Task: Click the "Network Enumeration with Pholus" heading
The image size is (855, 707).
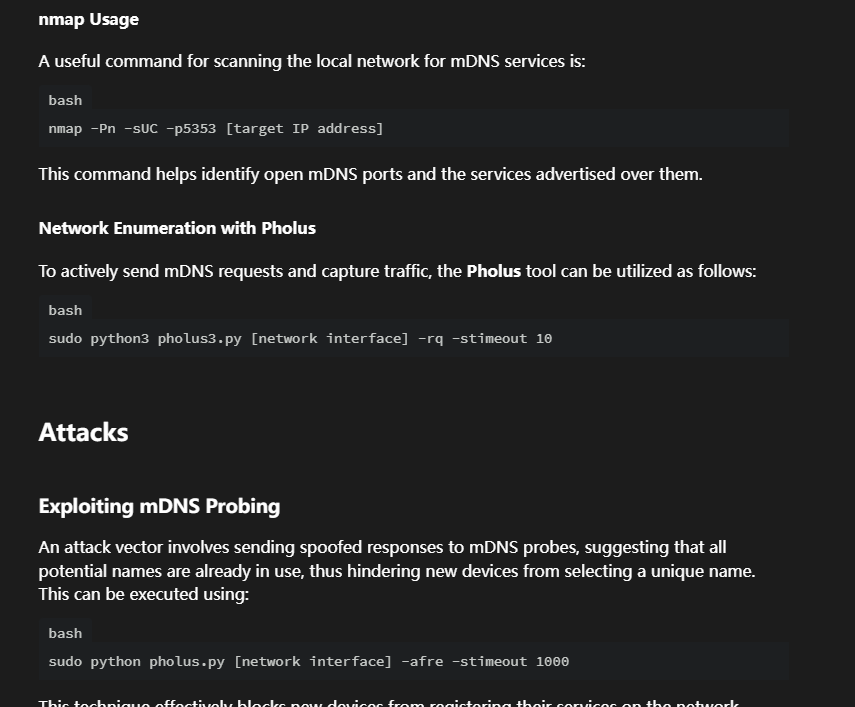Action: pyautogui.click(x=177, y=228)
